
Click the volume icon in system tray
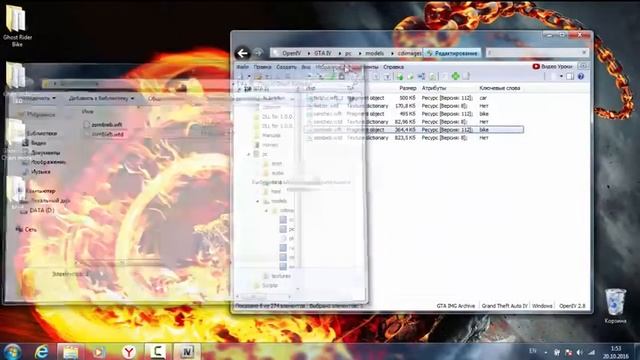point(579,352)
